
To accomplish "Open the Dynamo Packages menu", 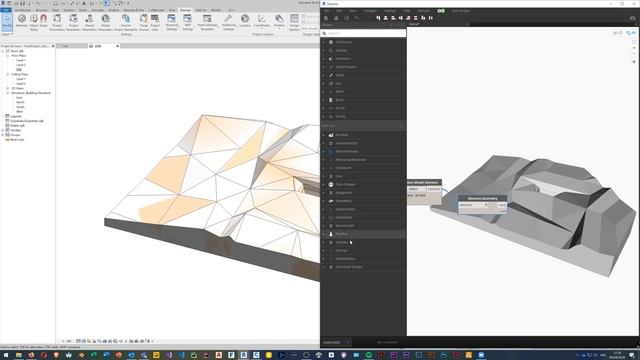I will point(371,11).
